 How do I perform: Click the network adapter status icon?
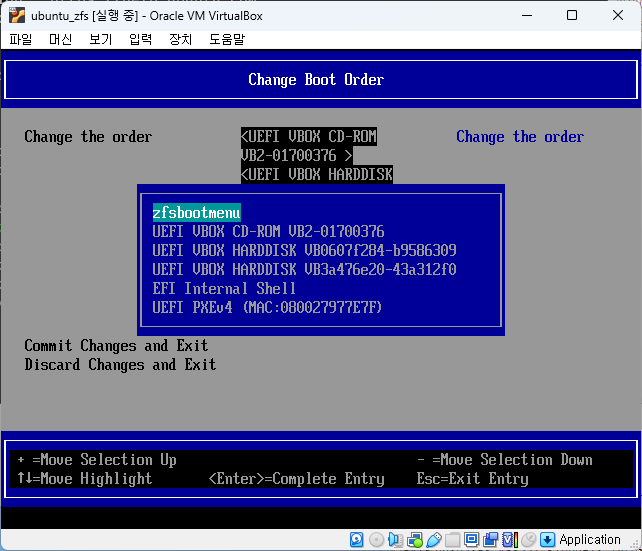coord(414,540)
